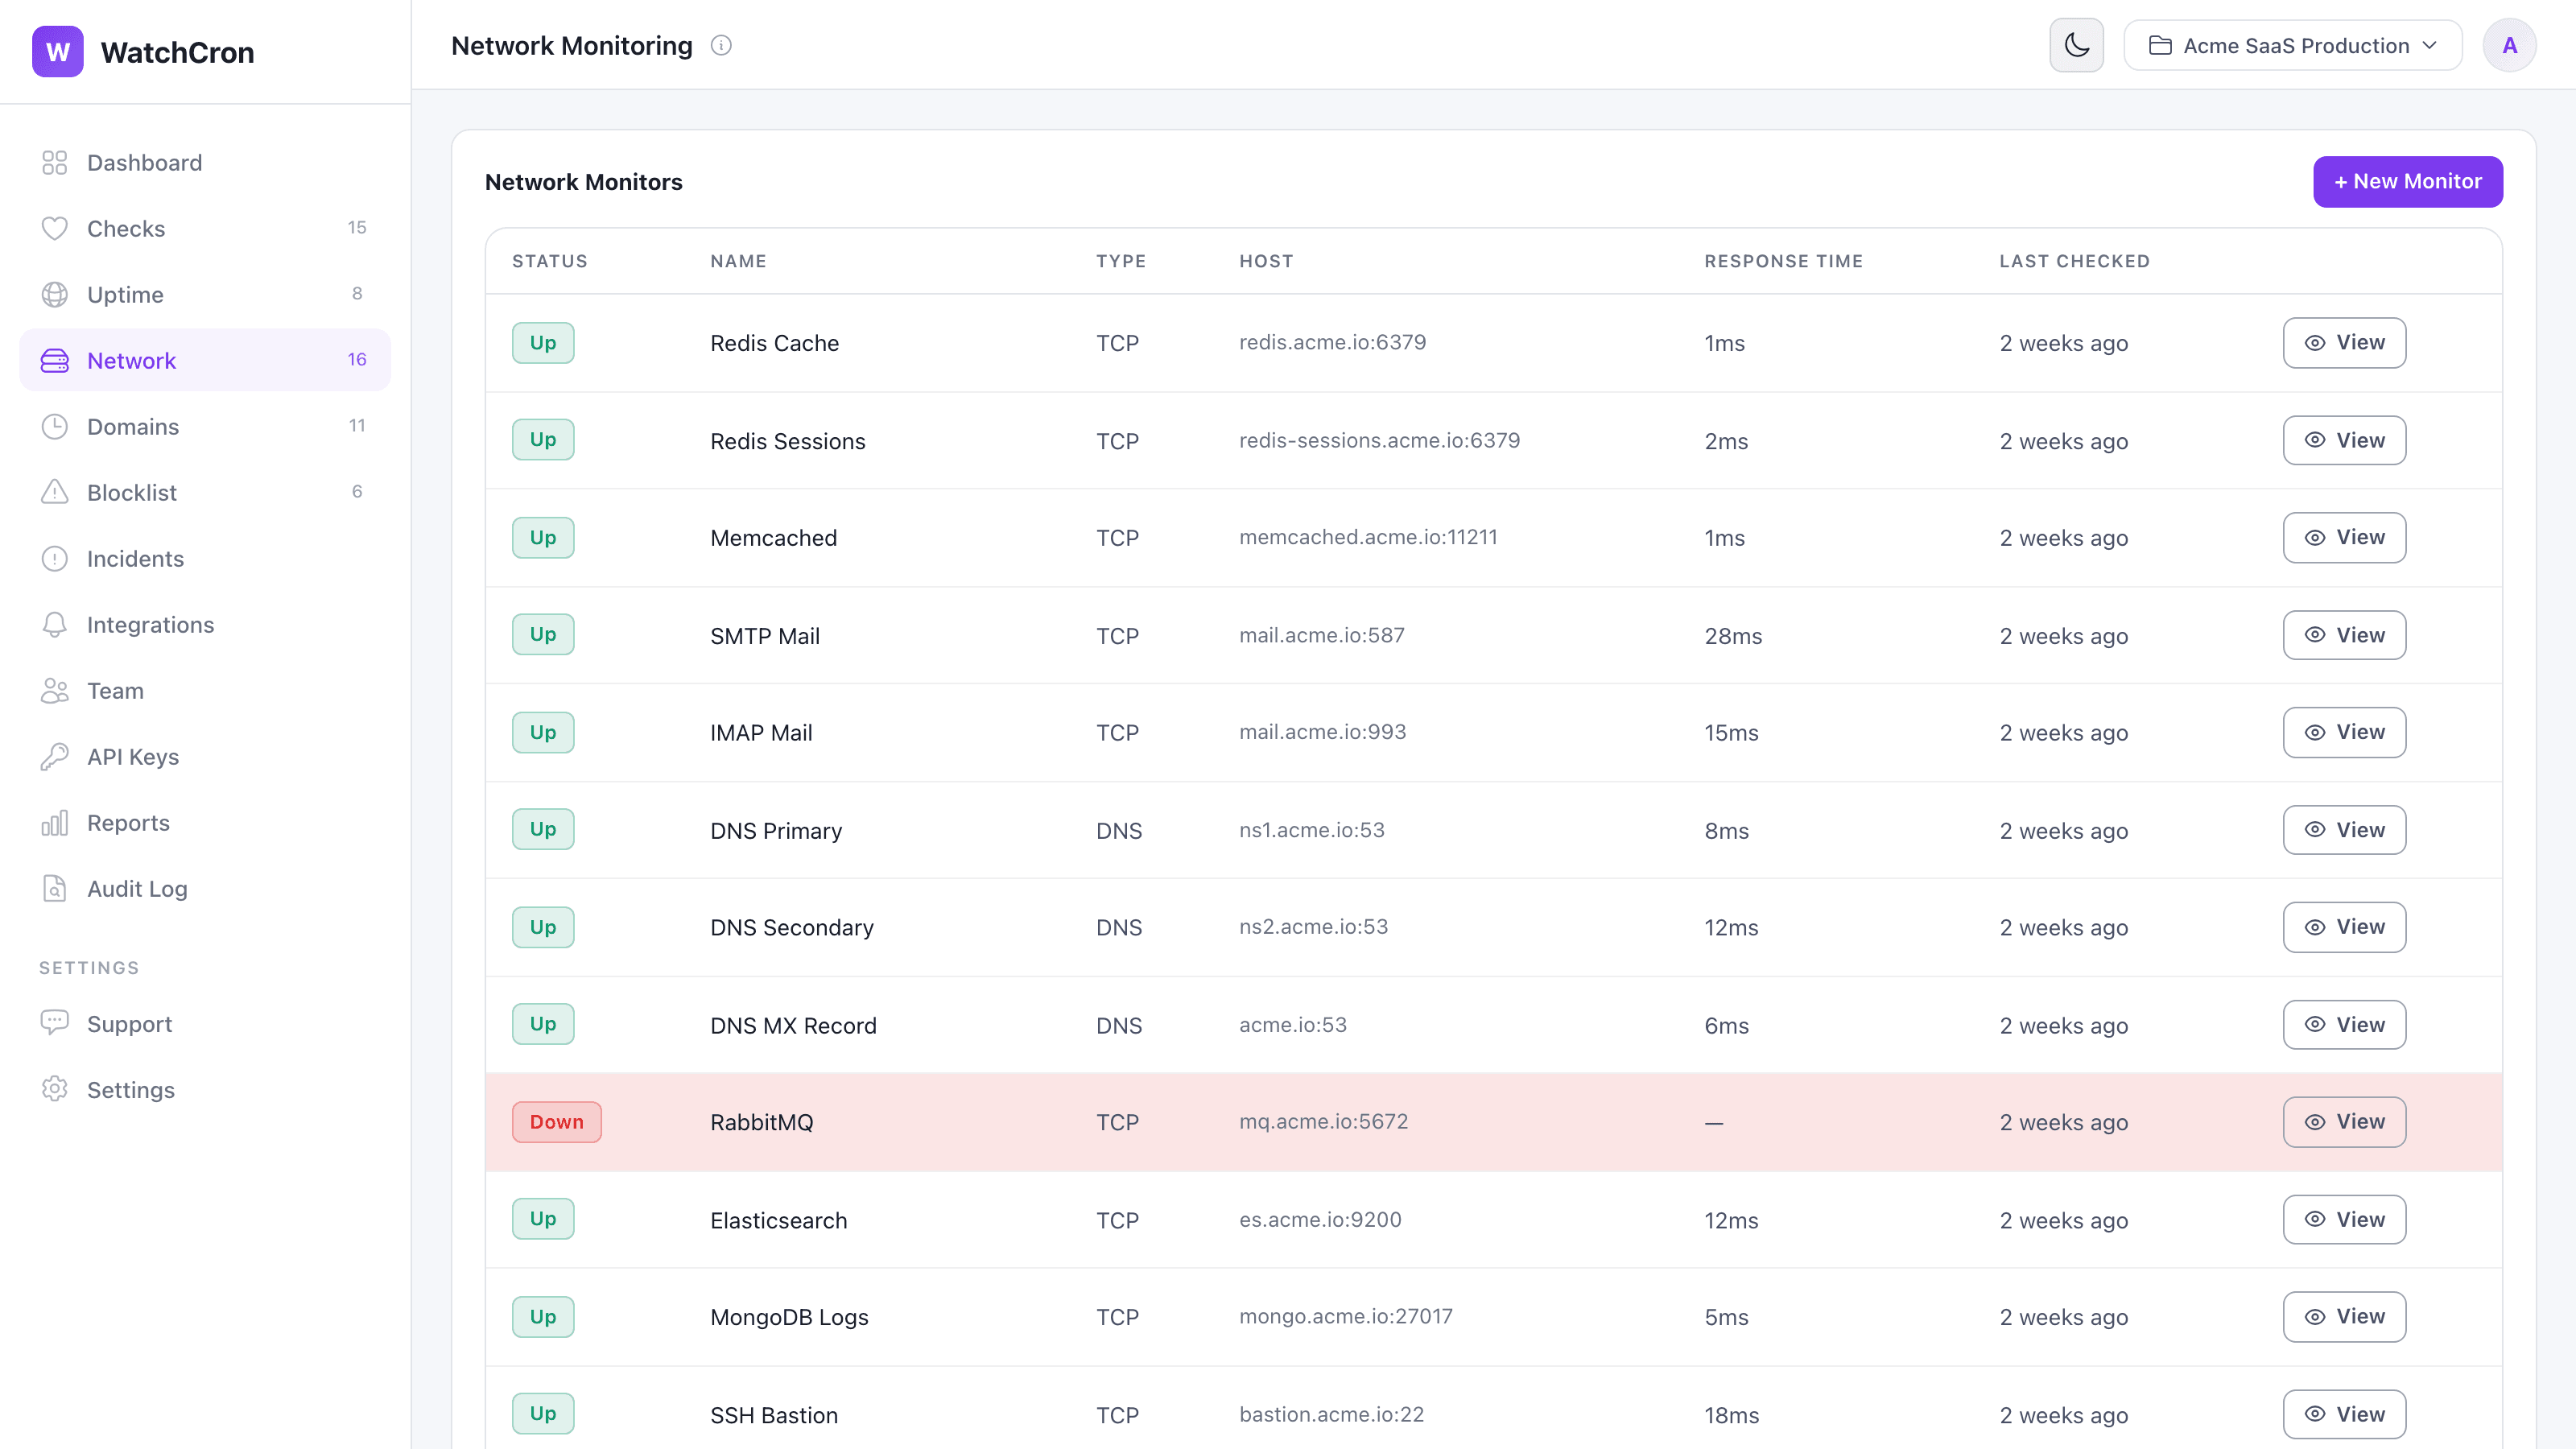Viewport: 2576px width, 1449px height.
Task: Click the host mongo.acme.io:27017
Action: tap(1345, 1317)
